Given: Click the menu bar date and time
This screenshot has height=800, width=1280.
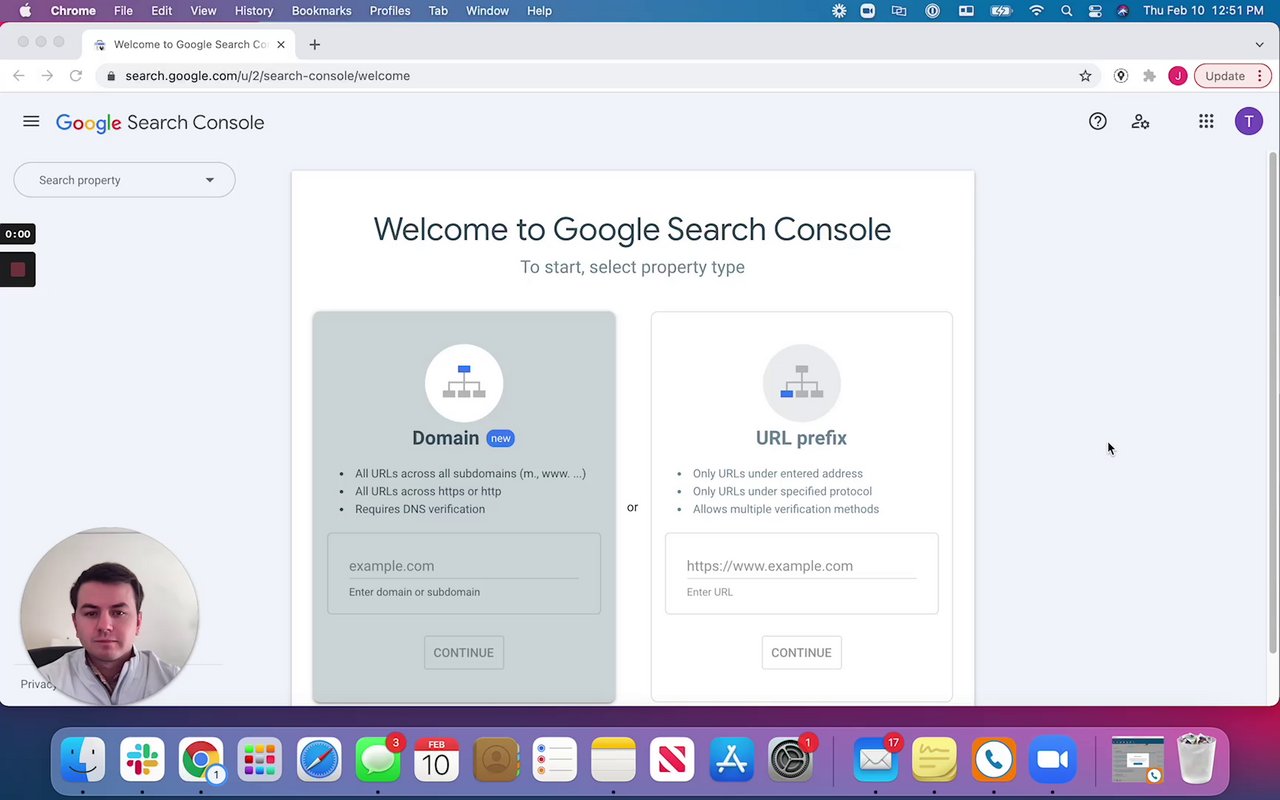Looking at the screenshot, I should click(x=1203, y=11).
